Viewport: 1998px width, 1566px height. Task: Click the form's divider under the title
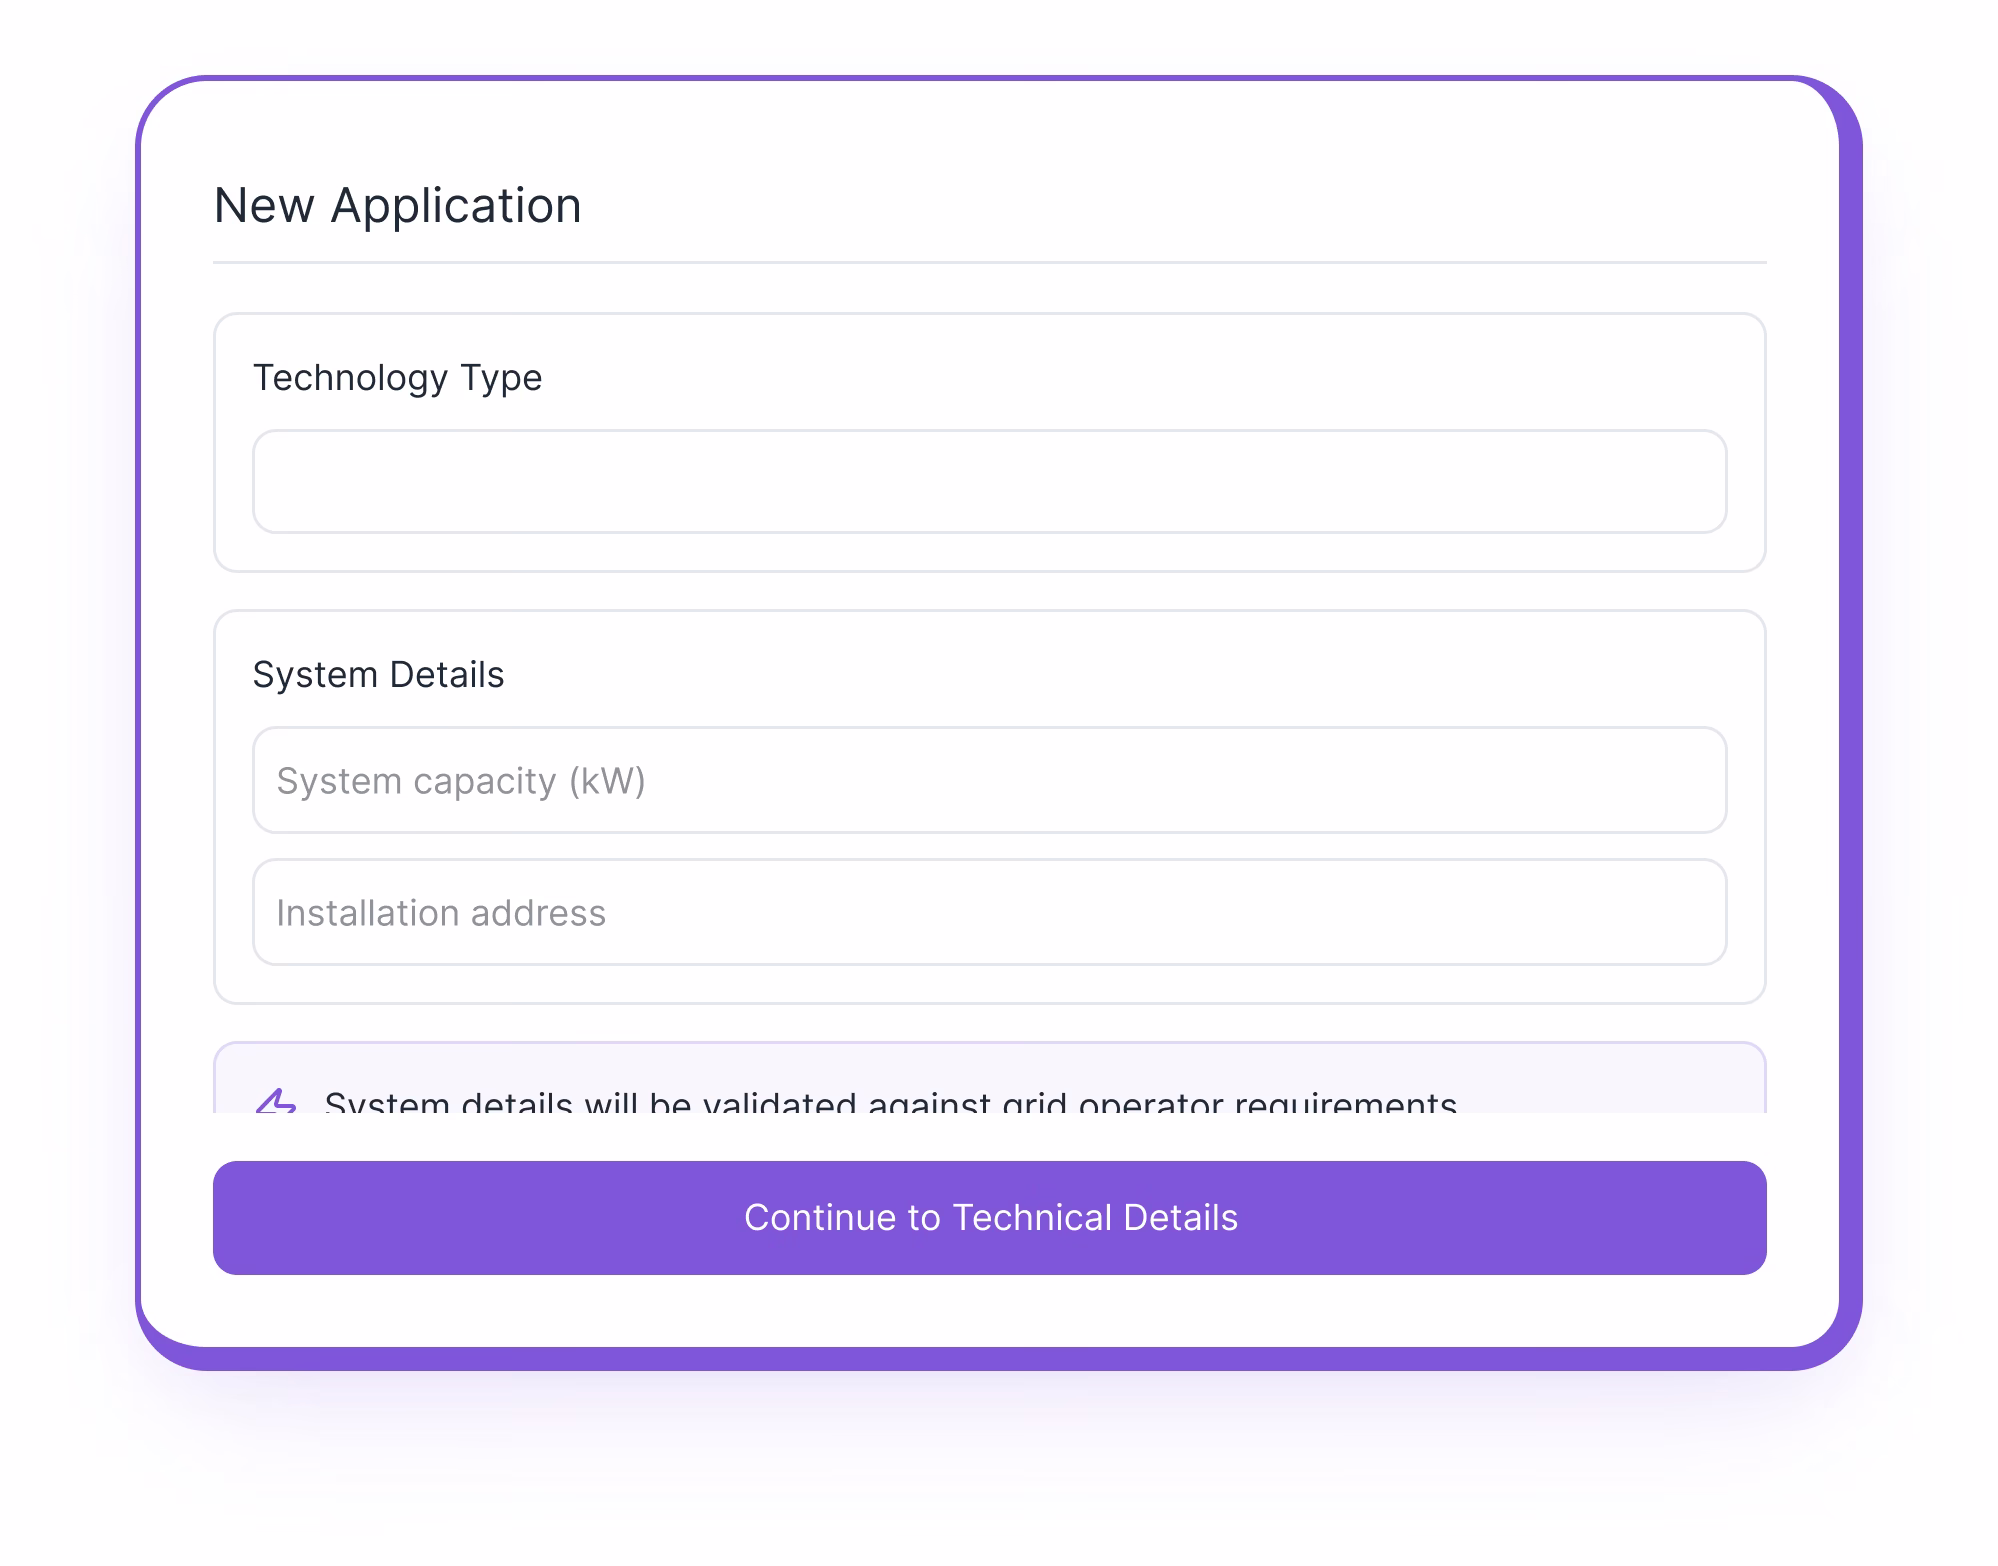pos(990,262)
